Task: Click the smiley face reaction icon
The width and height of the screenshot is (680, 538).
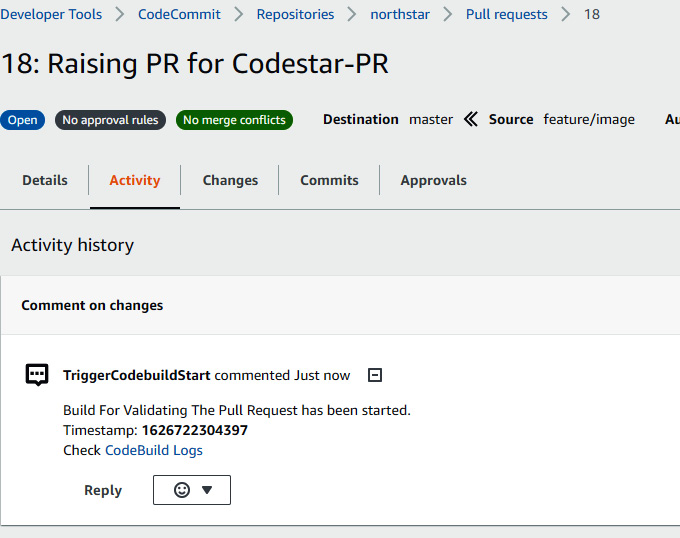Action: (182, 490)
